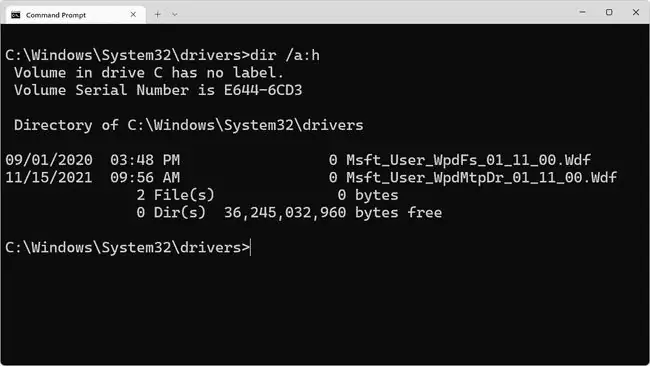Click the Msft_User_WpdMtpDr_01_11_00.Wdf filename
Viewport: 650px width, 366px height.
coord(482,177)
